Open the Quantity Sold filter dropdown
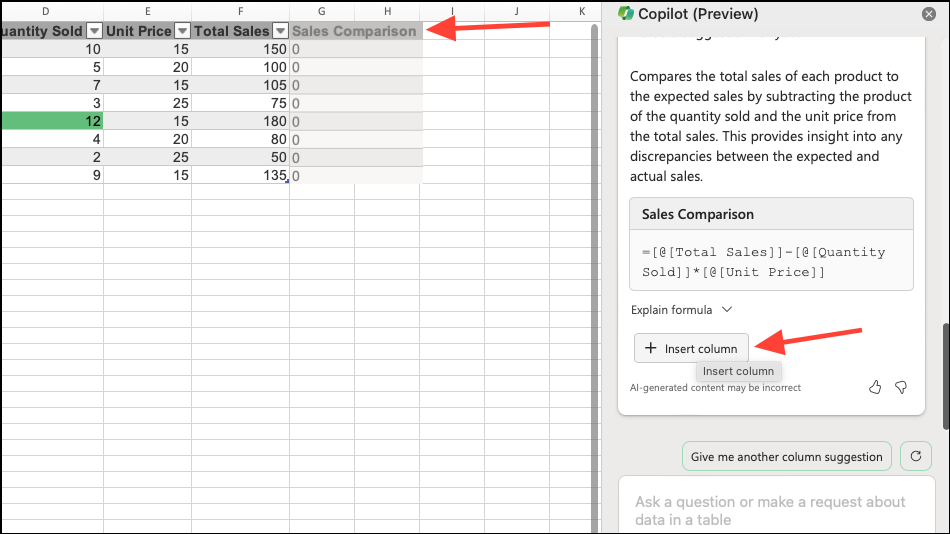950x534 pixels. tap(94, 31)
